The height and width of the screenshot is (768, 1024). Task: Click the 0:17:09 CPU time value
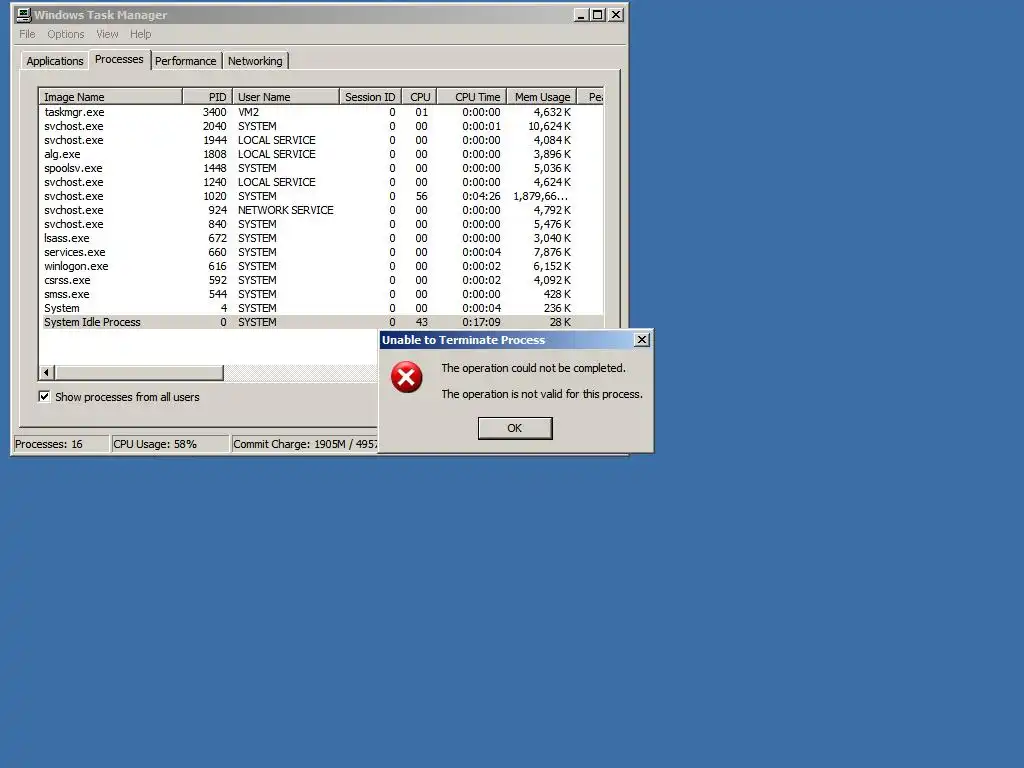(481, 323)
